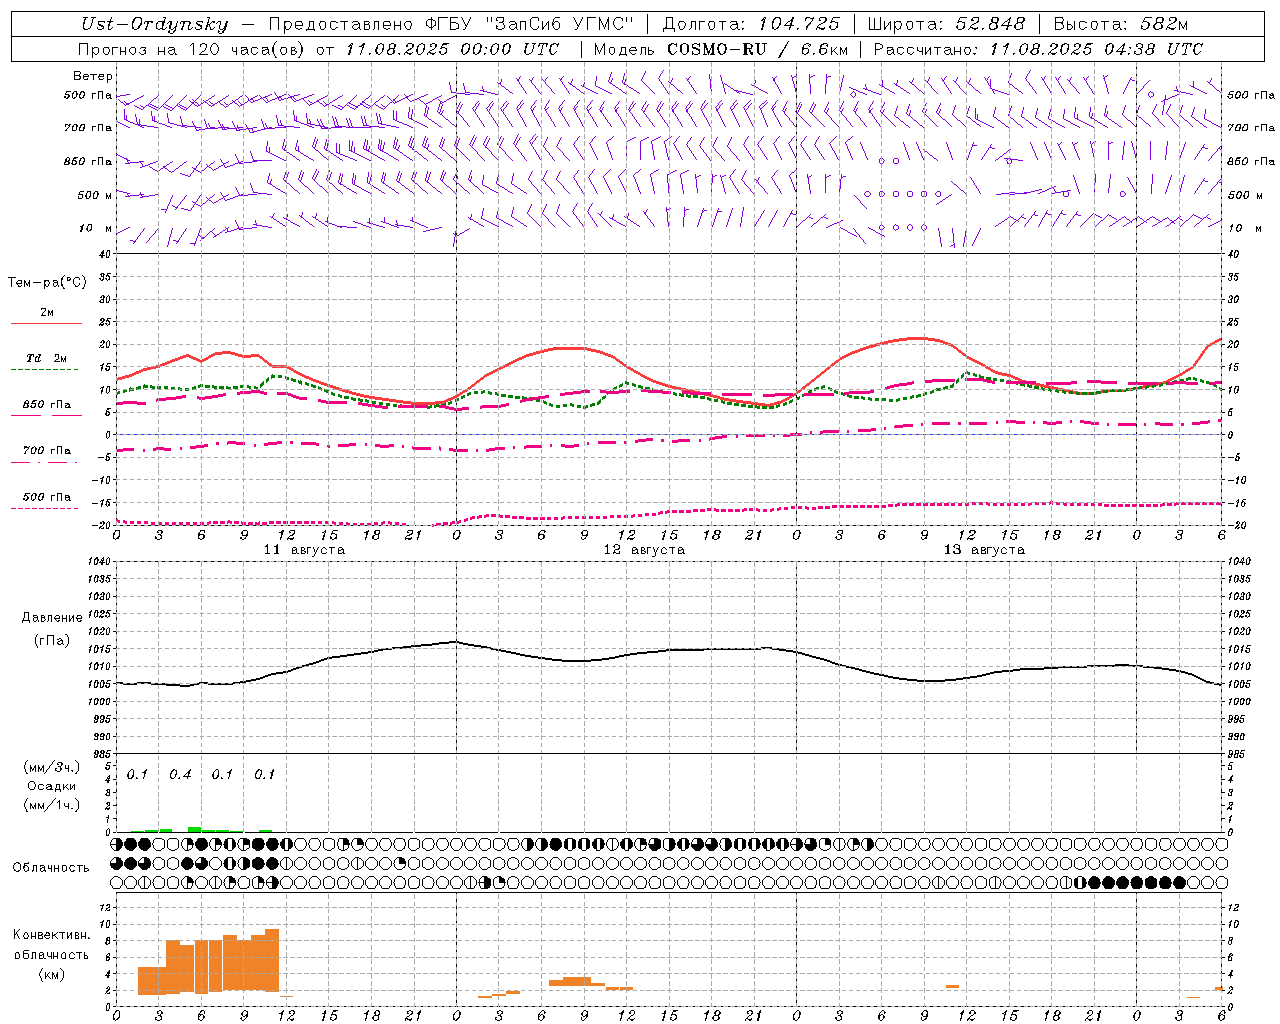Screen dimensions: 1280x1024
Task: Click the "11 августа" date label
Action: pos(304,550)
